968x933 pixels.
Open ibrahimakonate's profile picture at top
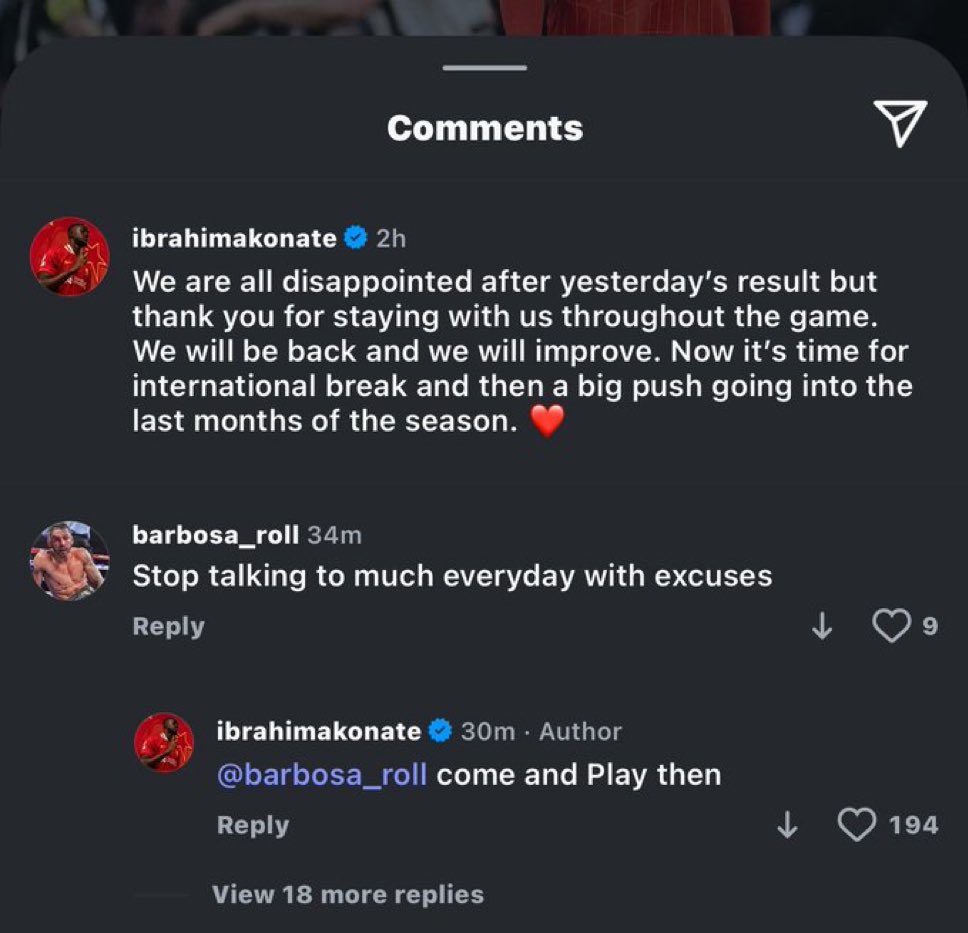coord(70,256)
